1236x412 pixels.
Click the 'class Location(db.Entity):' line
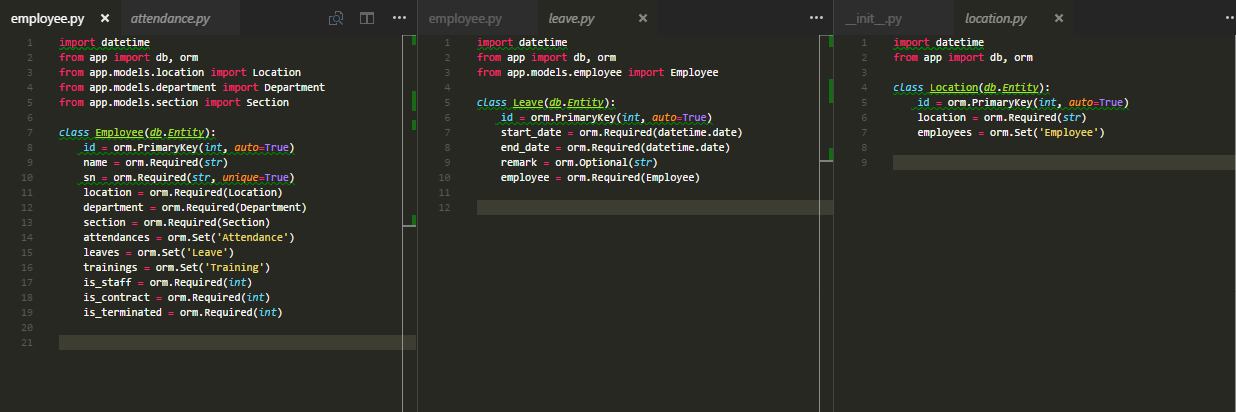971,87
